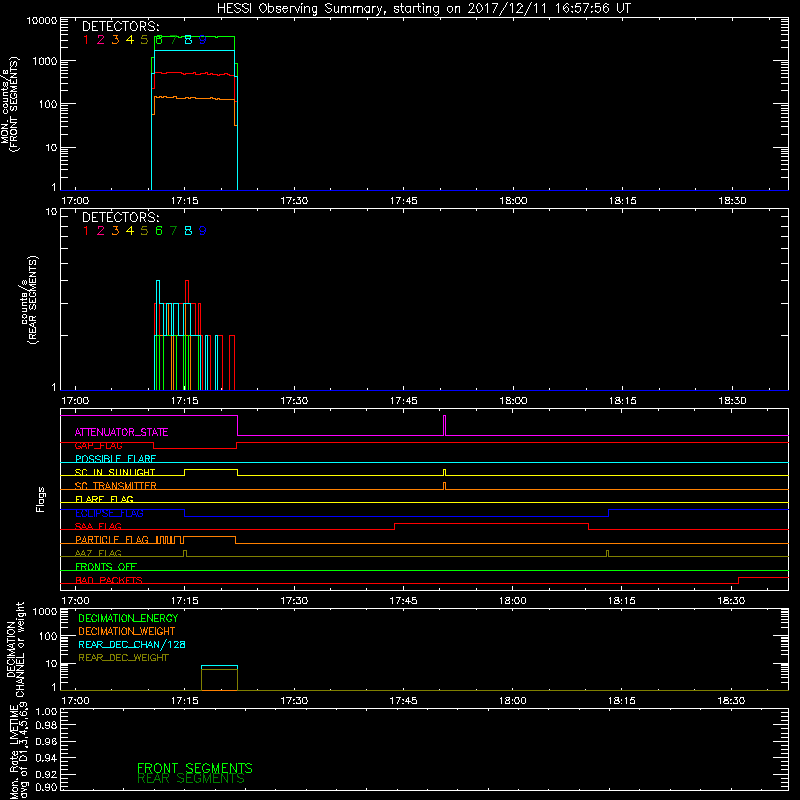This screenshot has width=800, height=800.
Task: Click the 18:15 tick under Flags plot
Action: pos(622,601)
